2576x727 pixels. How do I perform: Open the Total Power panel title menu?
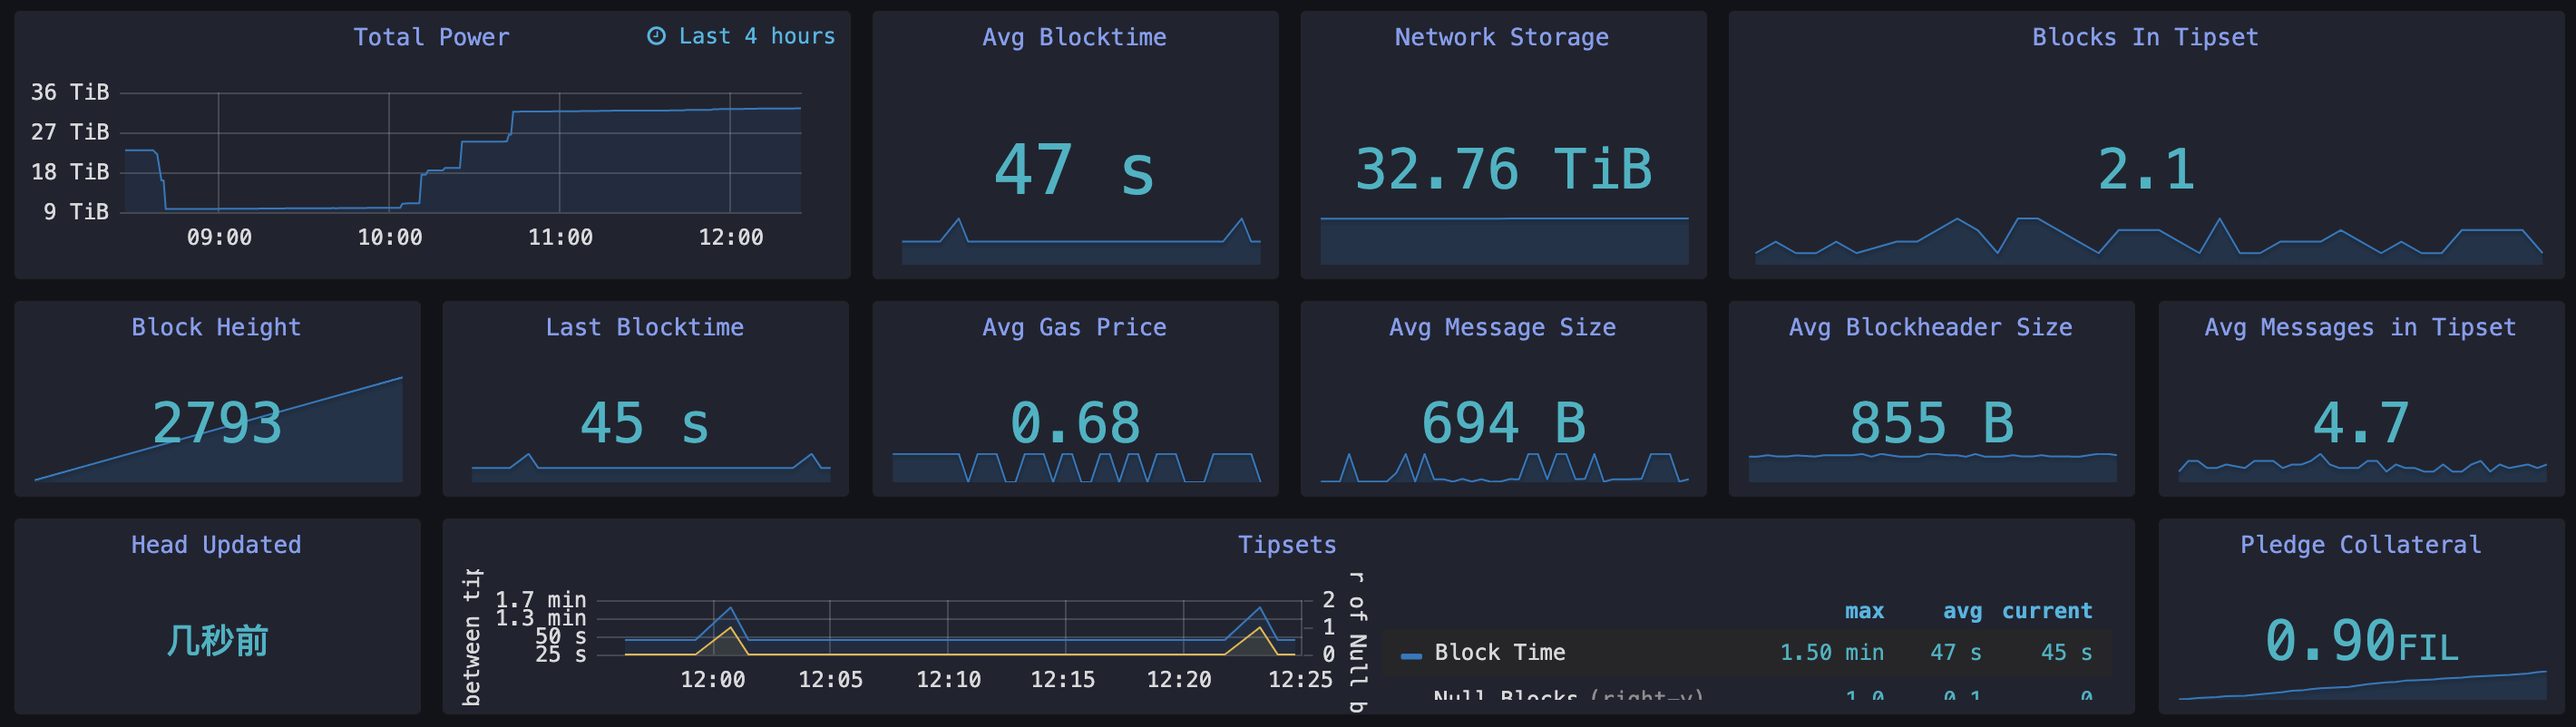[x=431, y=38]
